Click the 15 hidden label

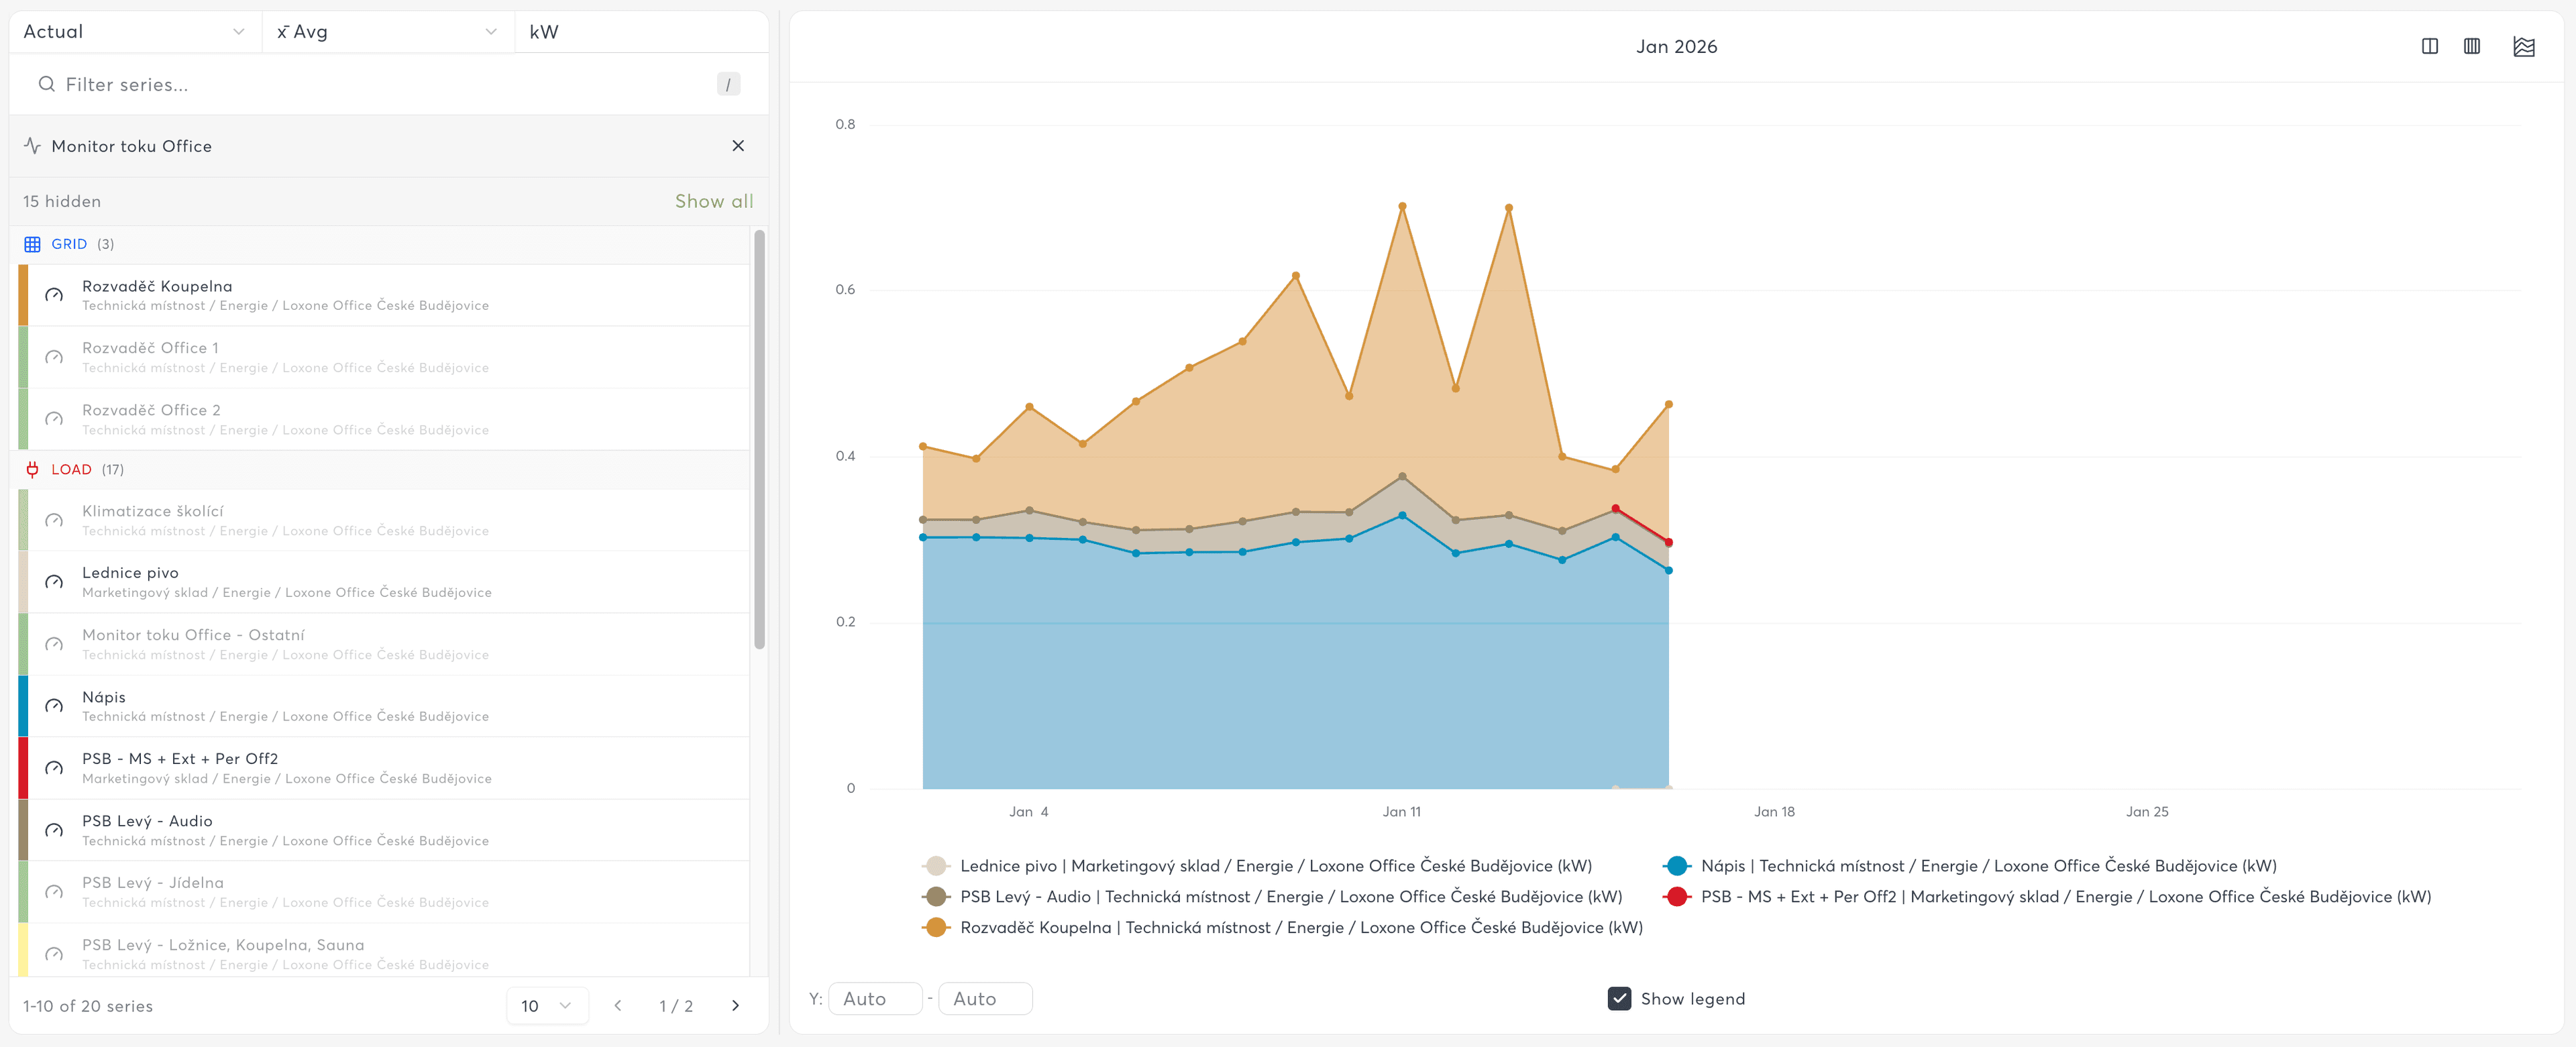click(x=62, y=202)
